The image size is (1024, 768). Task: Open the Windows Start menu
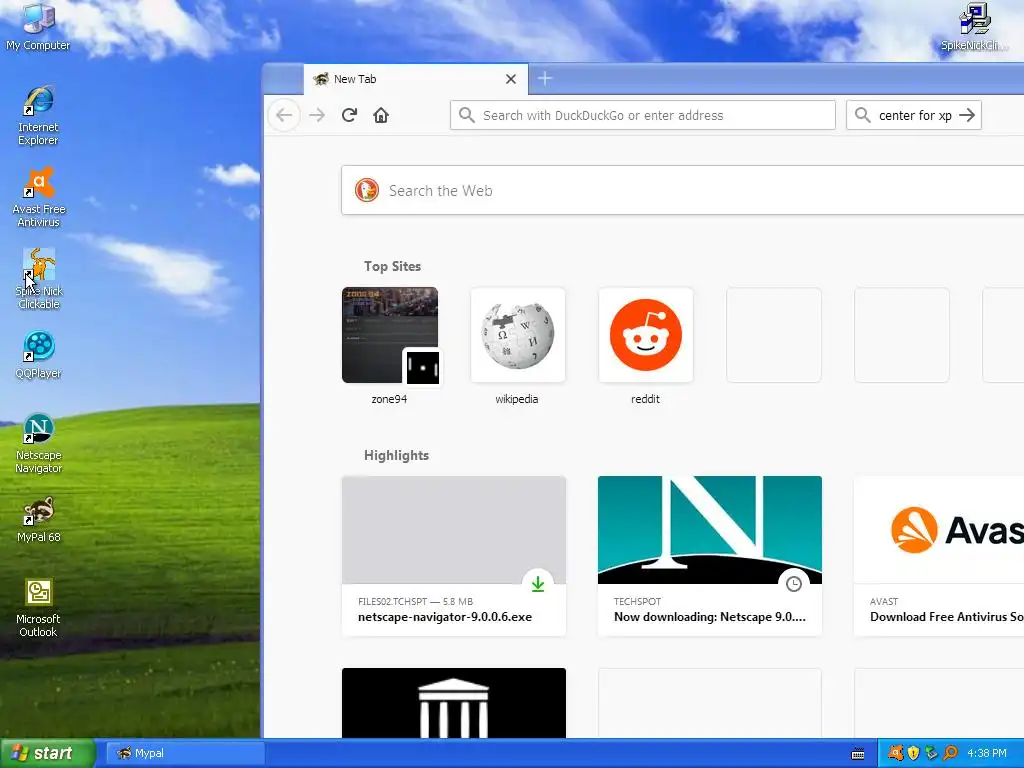pyautogui.click(x=47, y=753)
